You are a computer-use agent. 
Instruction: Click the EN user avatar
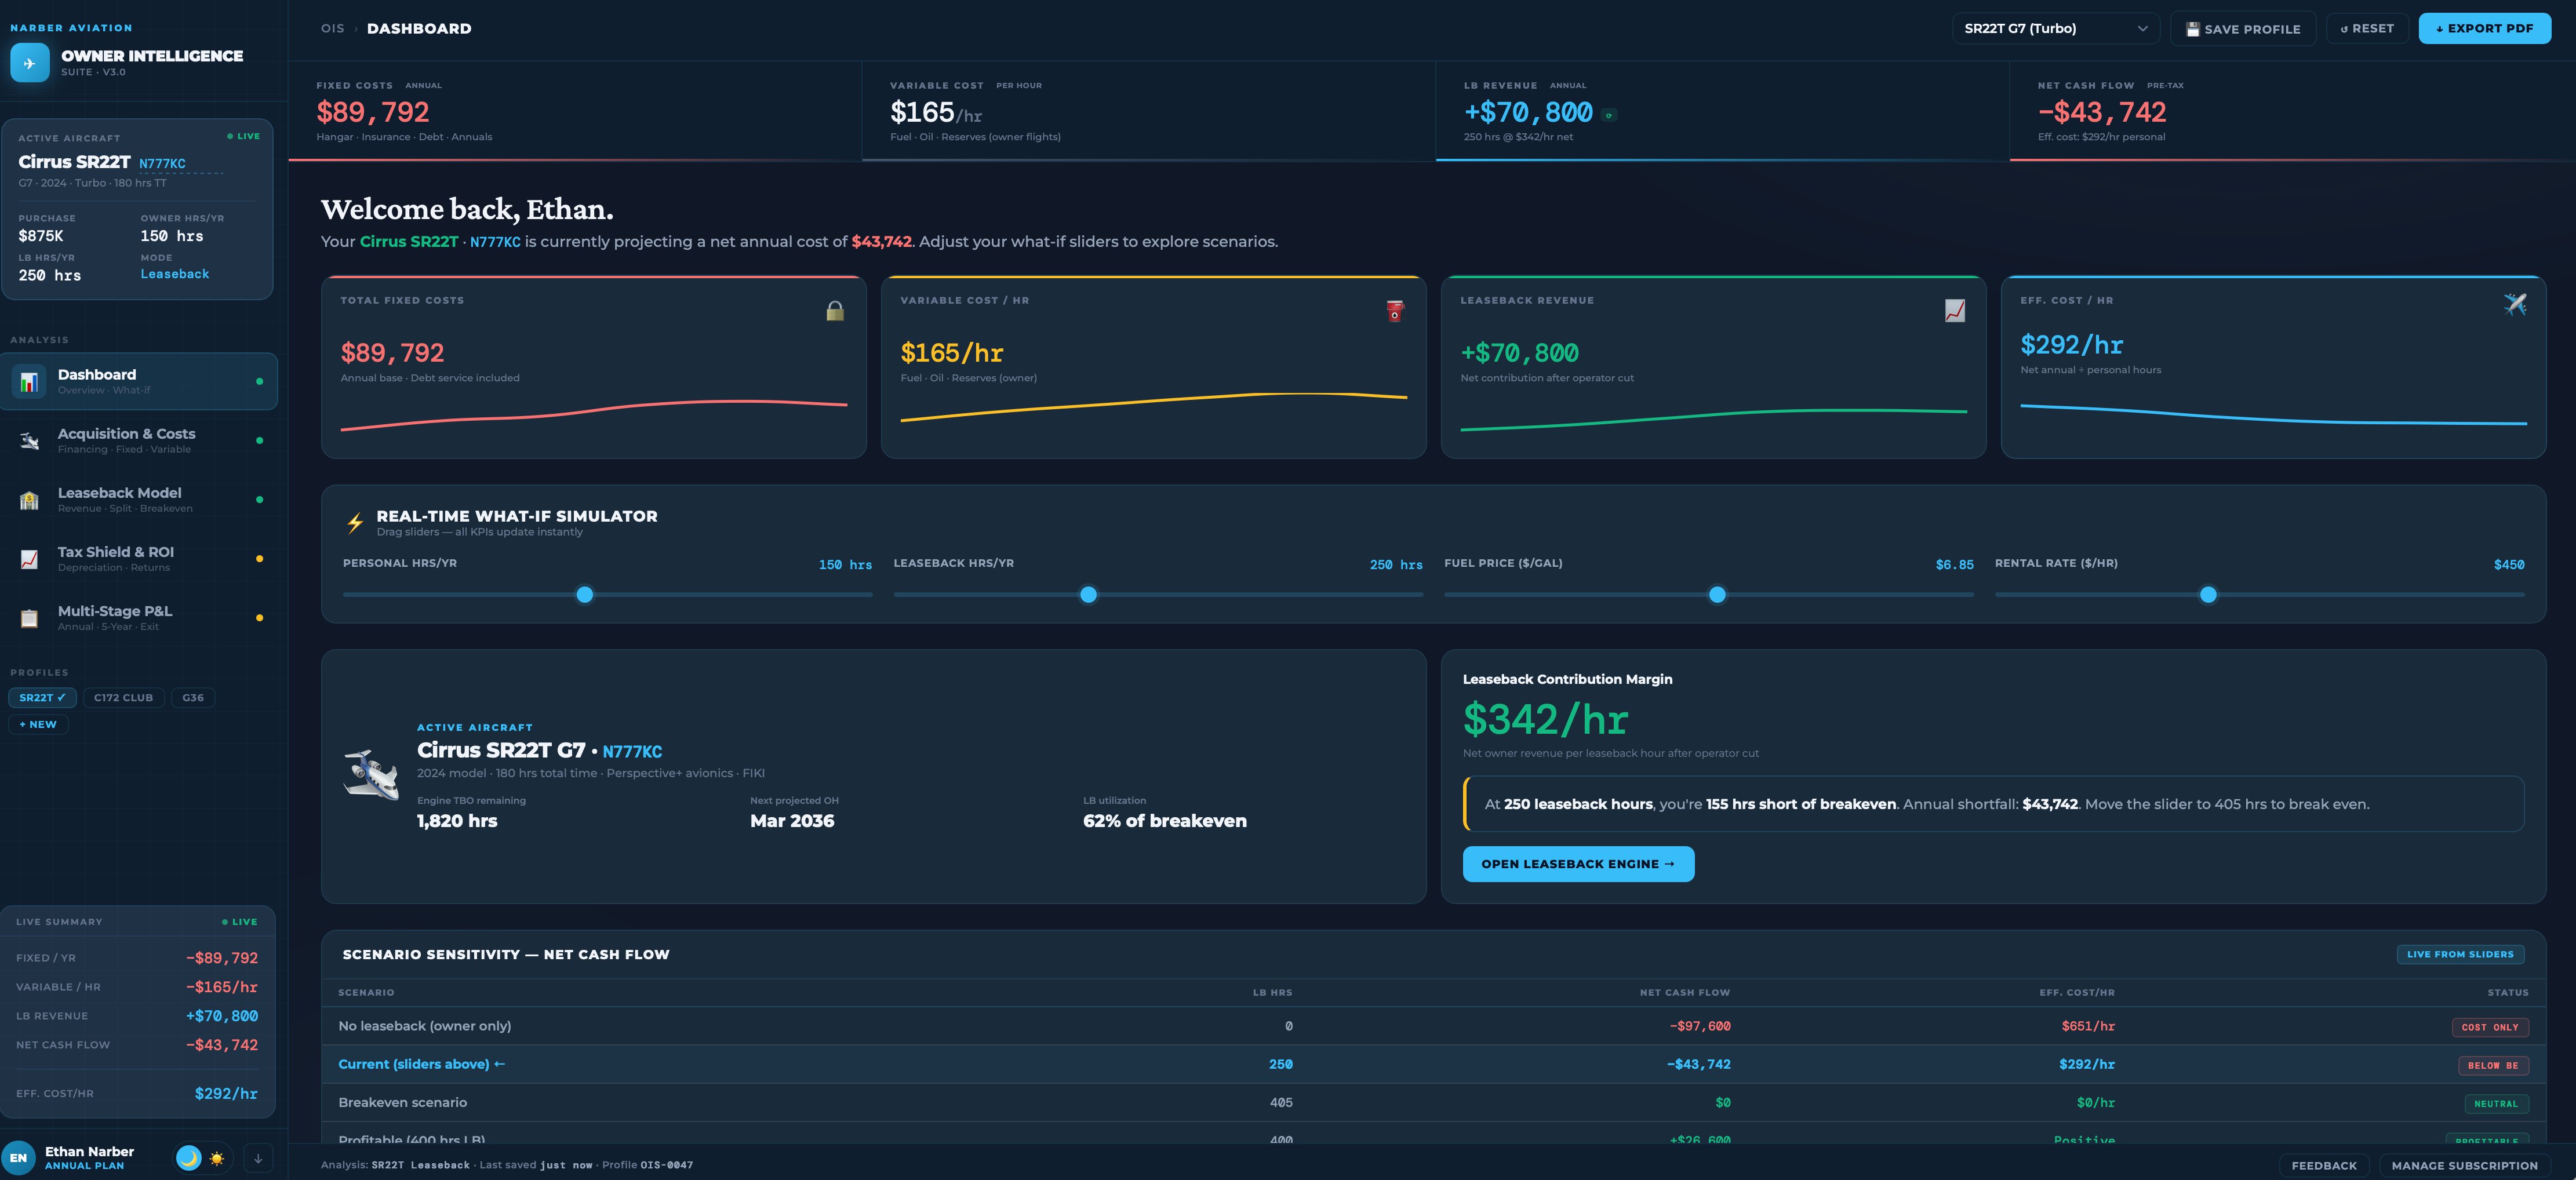tap(18, 1158)
